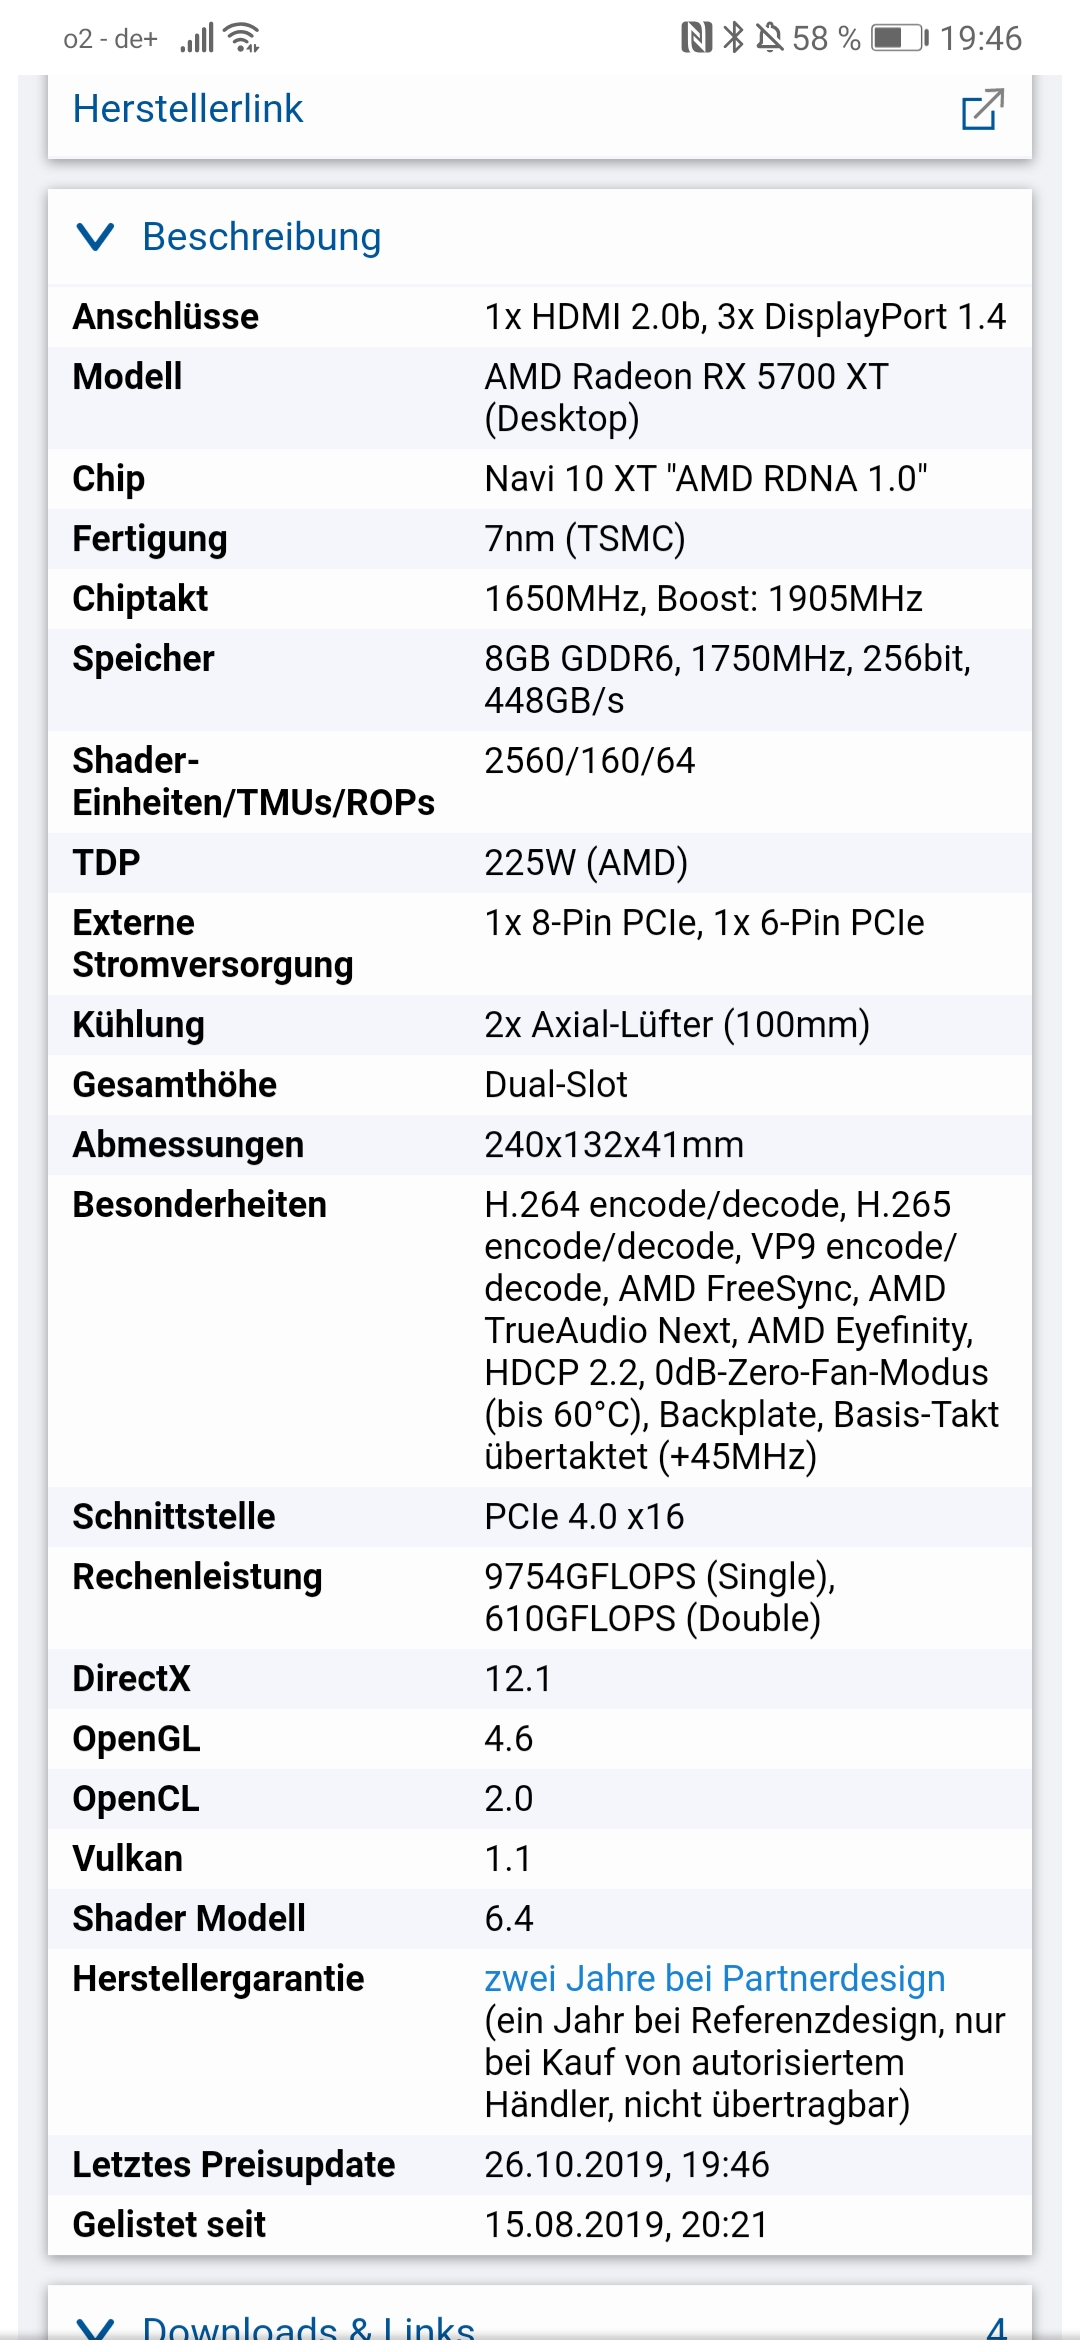Open the Herstellerlink link
This screenshot has height=2340, width=1080.
pos(188,109)
